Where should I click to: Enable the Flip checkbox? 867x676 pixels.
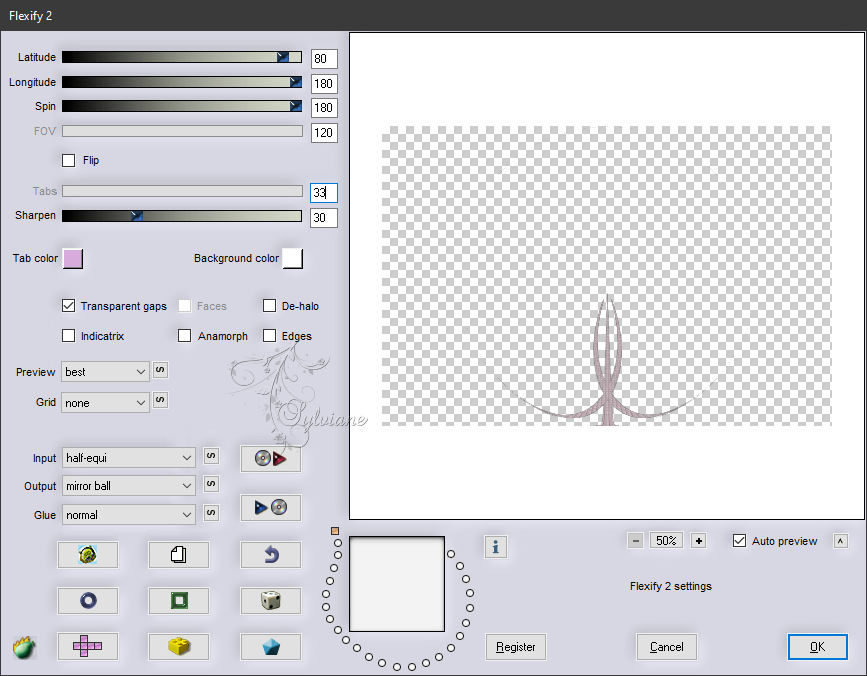pyautogui.click(x=69, y=160)
